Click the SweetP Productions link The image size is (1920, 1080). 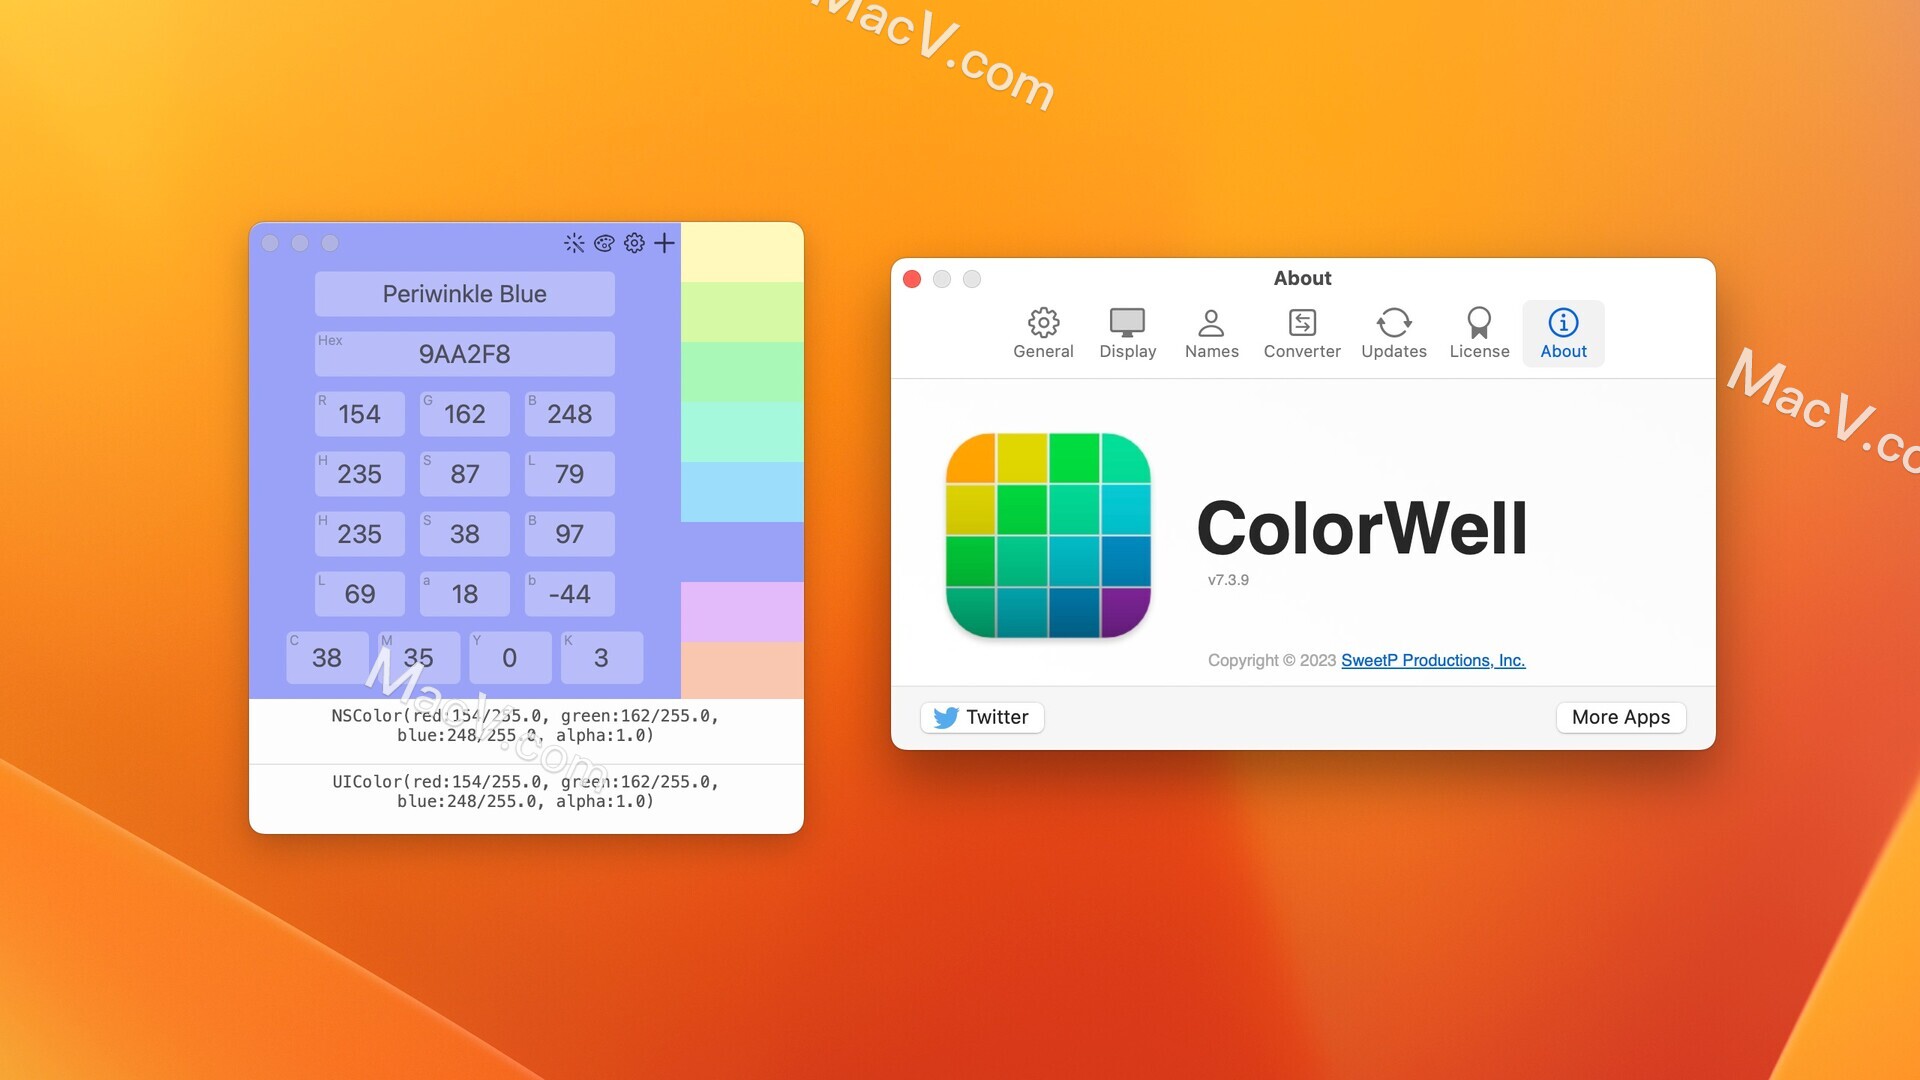pyautogui.click(x=1435, y=659)
